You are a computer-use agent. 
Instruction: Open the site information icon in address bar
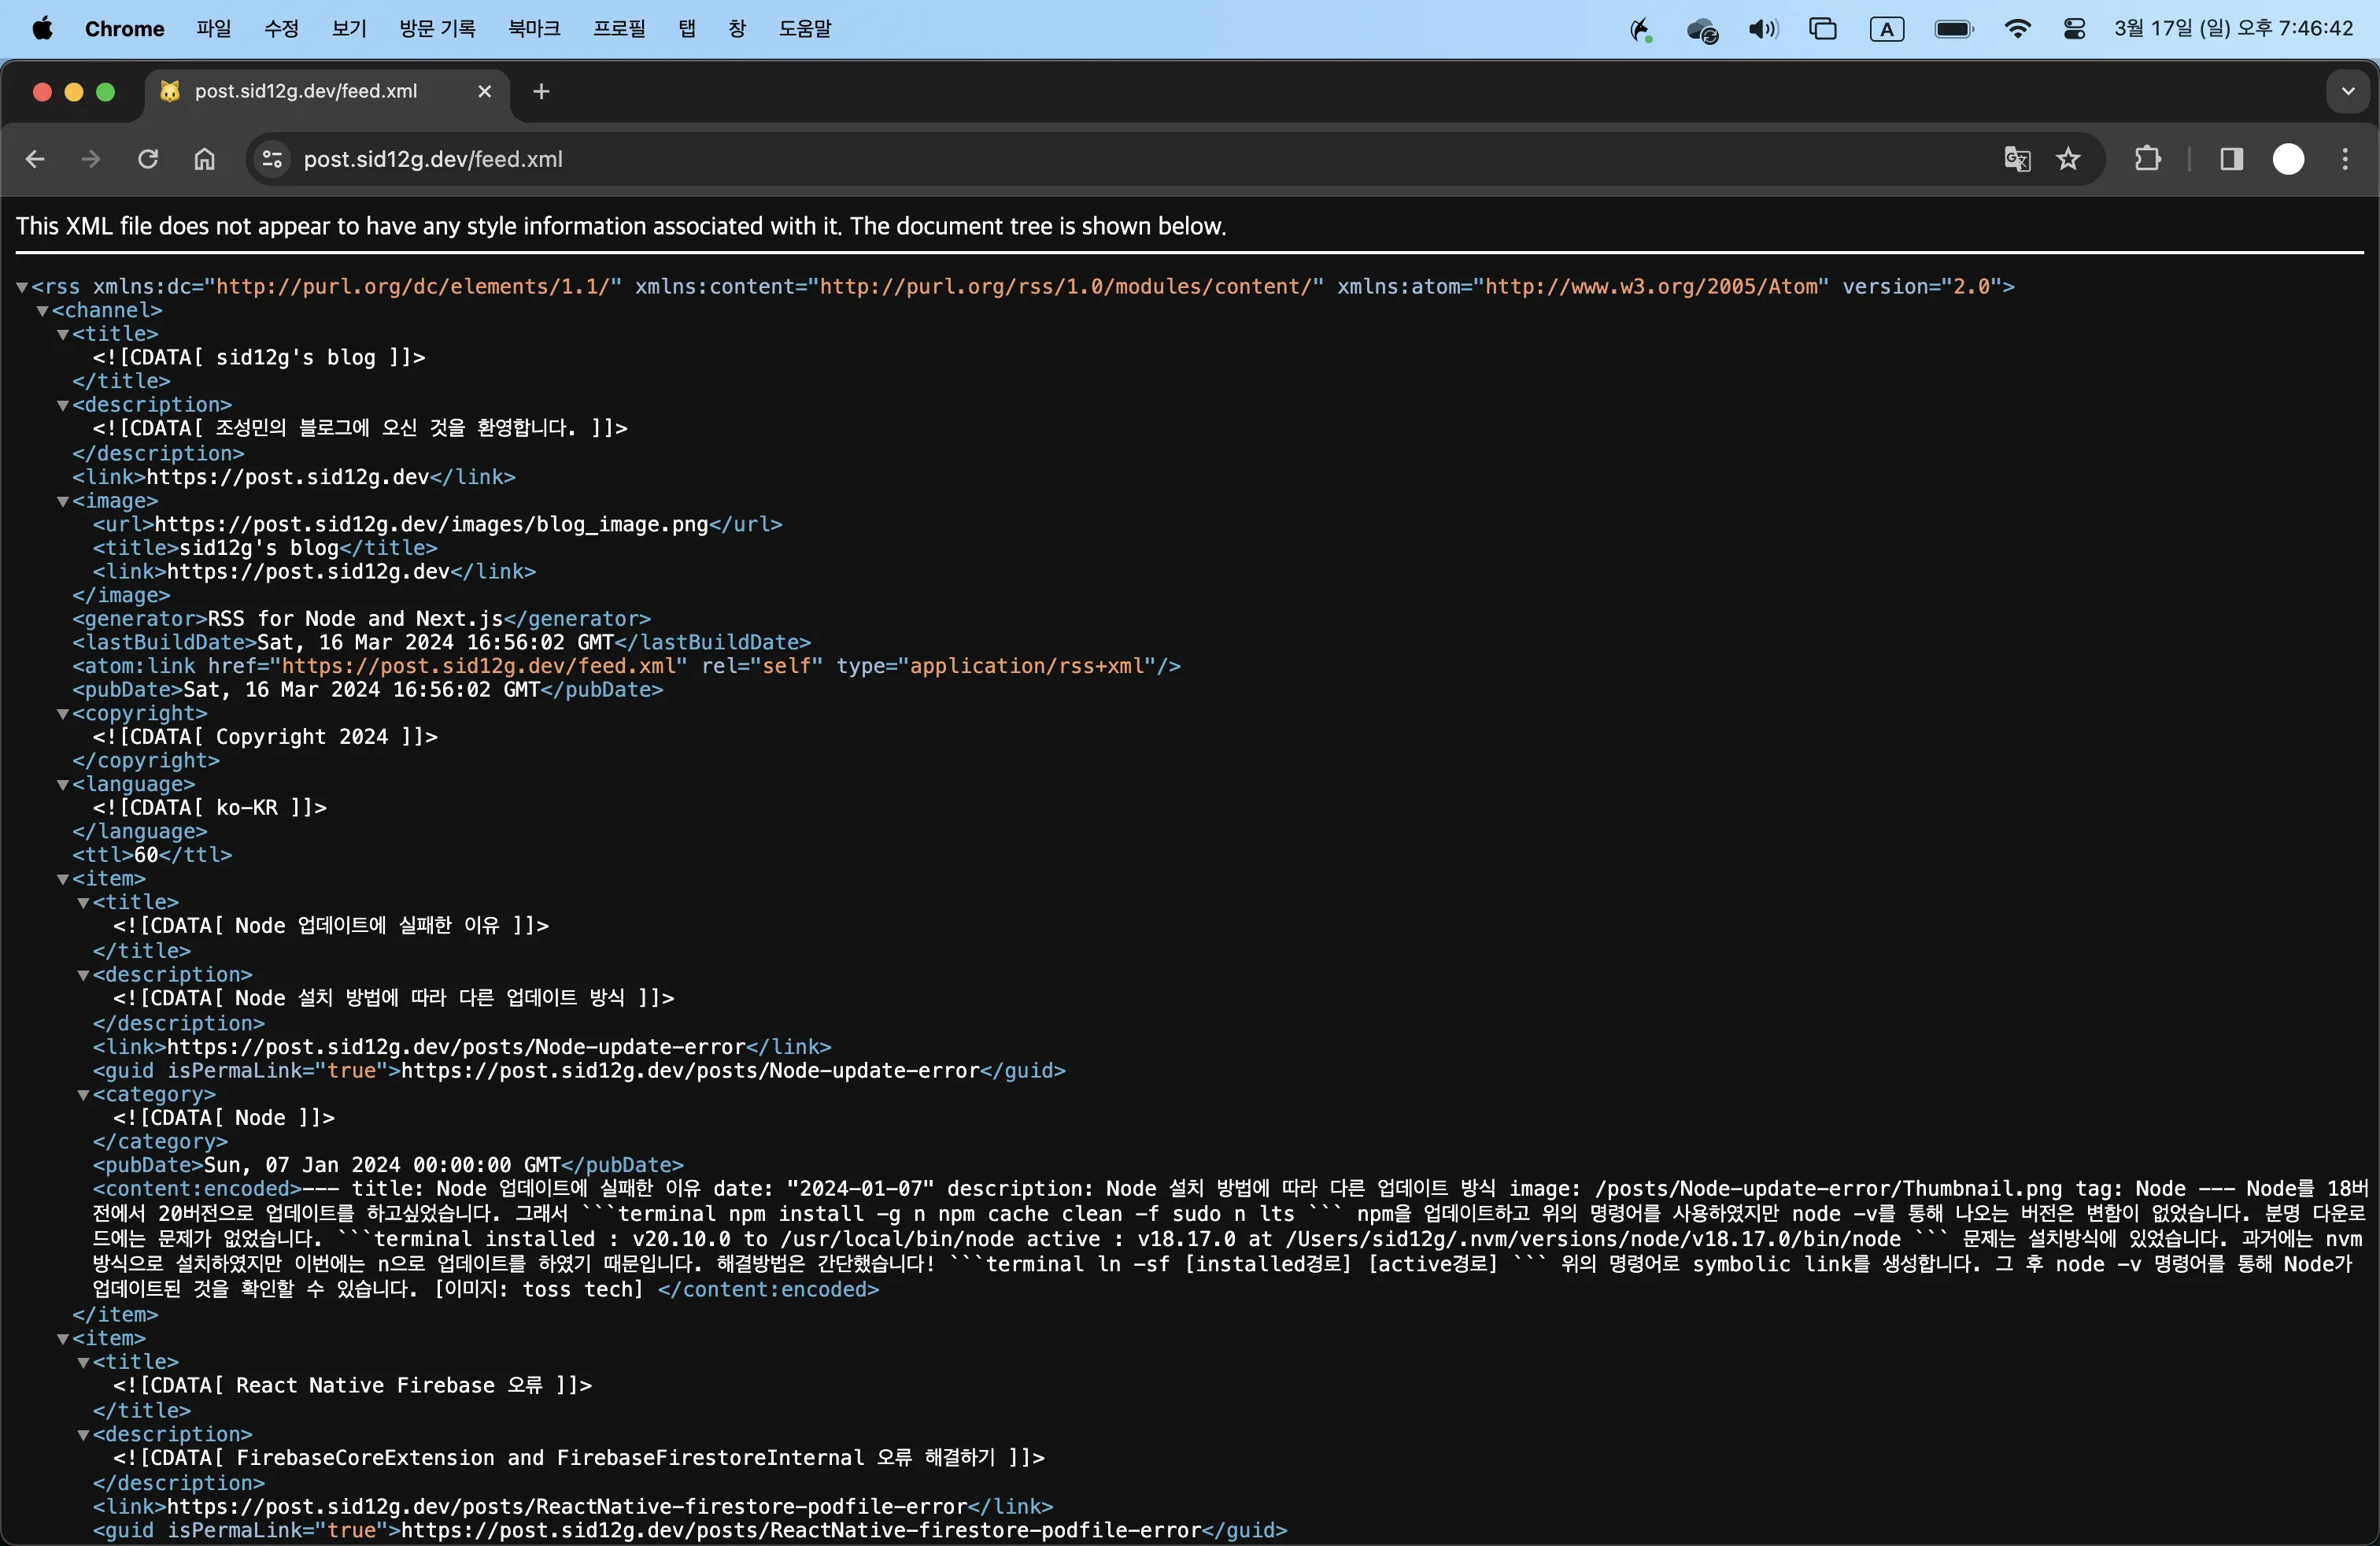[x=272, y=159]
